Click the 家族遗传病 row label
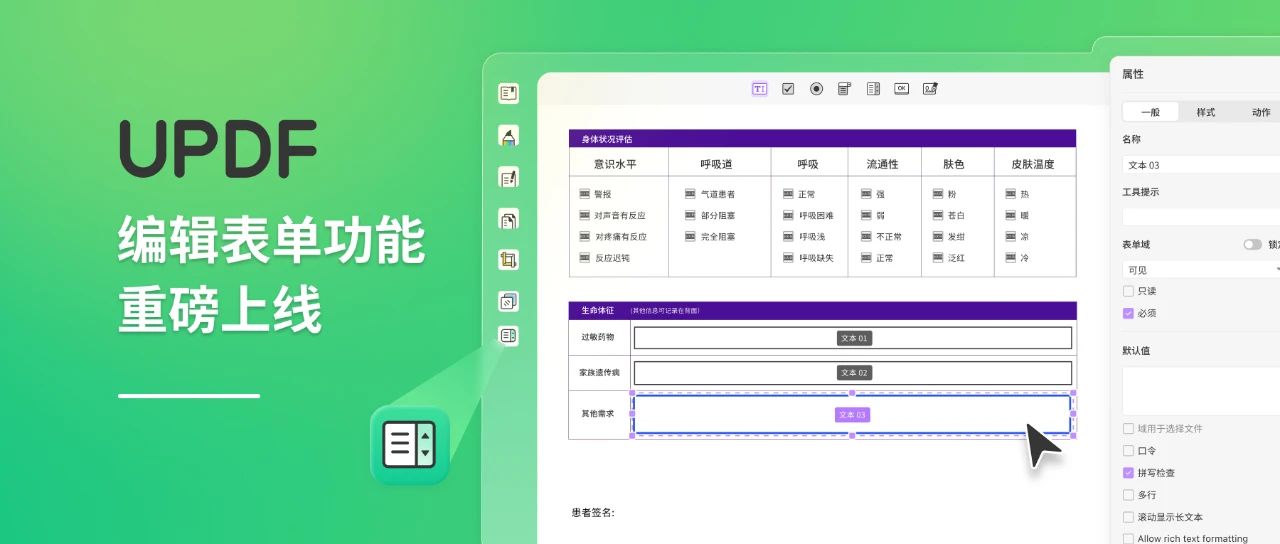Image resolution: width=1280 pixels, height=544 pixels. point(598,373)
